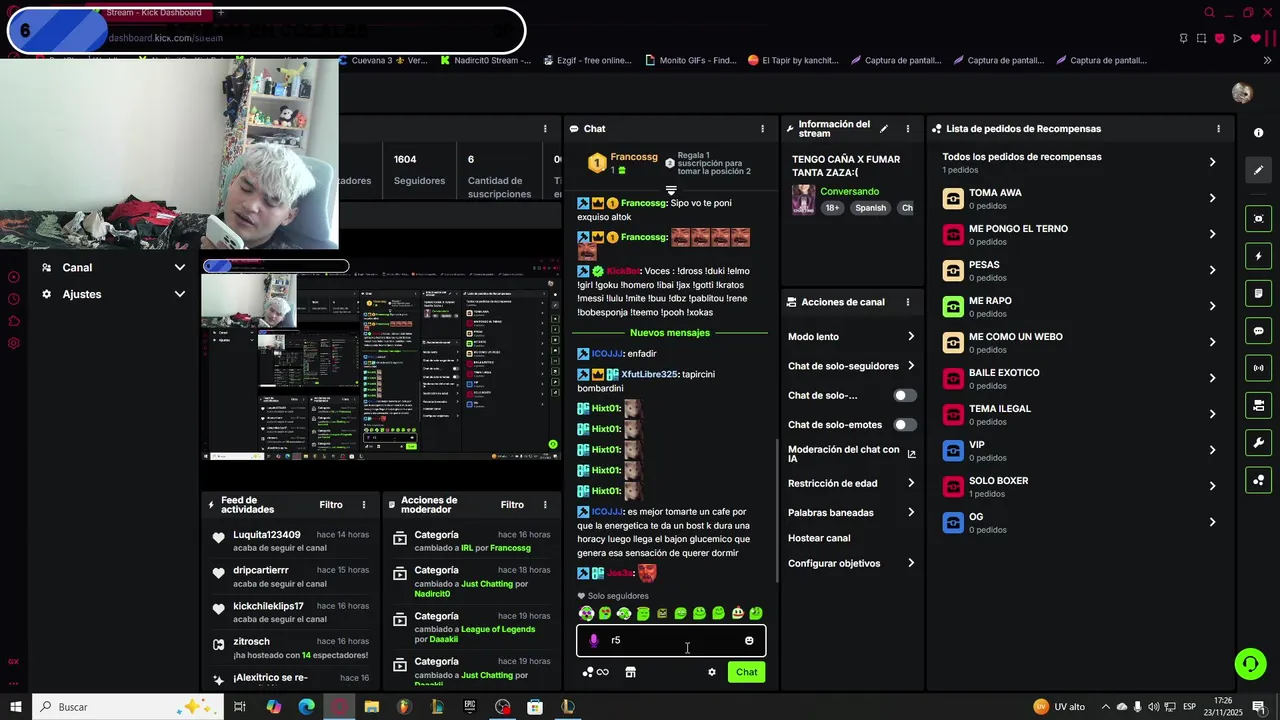Open Microsoft Edge from taskbar
Image resolution: width=1280 pixels, height=720 pixels.
point(307,707)
